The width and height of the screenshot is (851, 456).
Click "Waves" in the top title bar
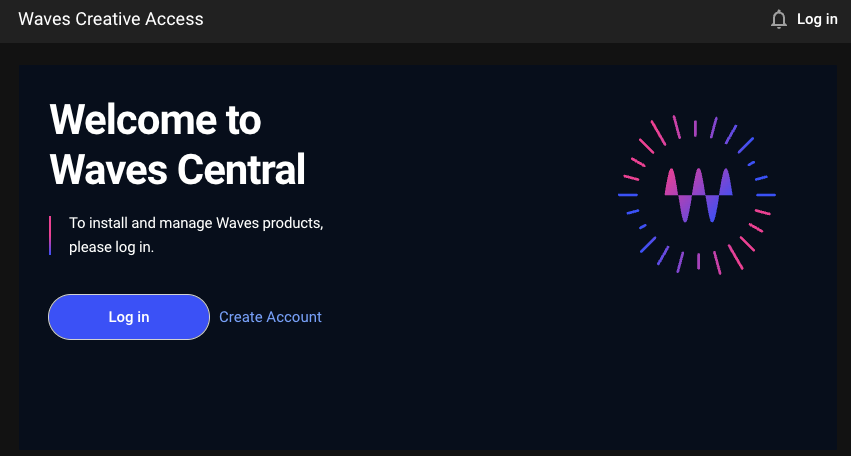[x=41, y=19]
